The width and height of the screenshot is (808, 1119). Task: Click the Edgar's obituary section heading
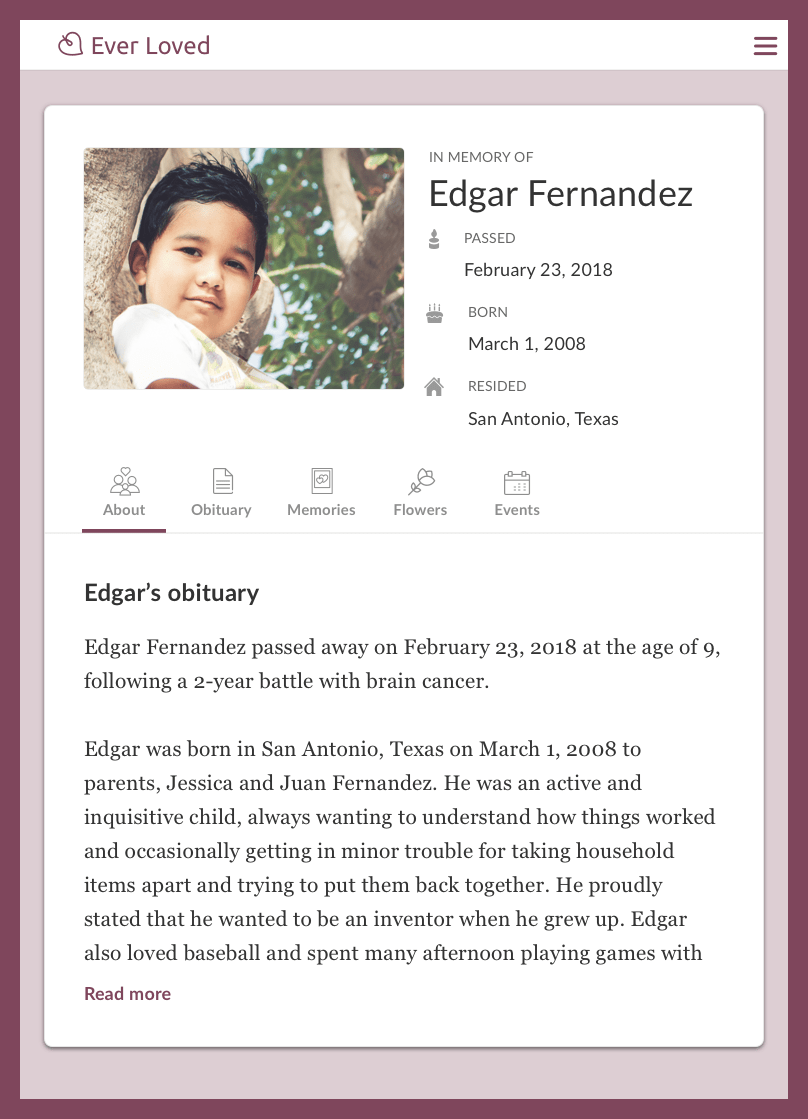pyautogui.click(x=171, y=593)
